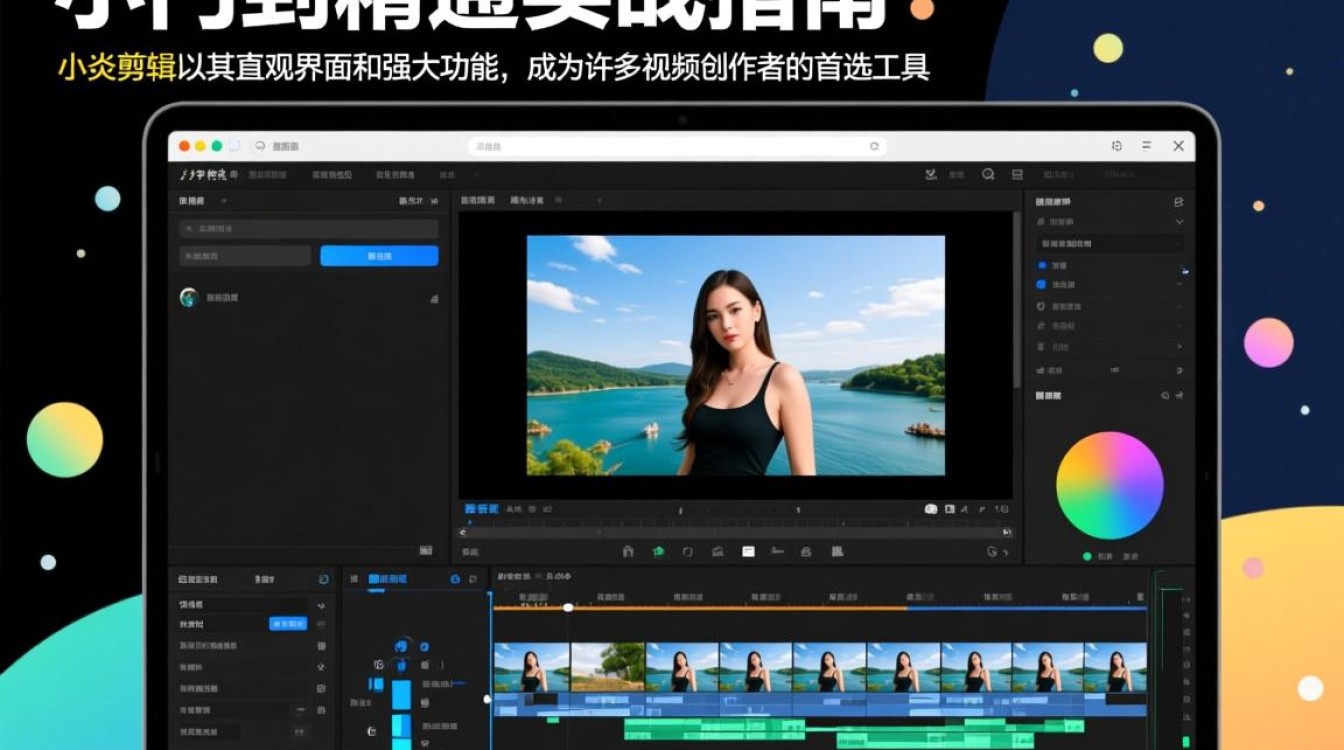Click the blue button in the left media panel

(379, 256)
